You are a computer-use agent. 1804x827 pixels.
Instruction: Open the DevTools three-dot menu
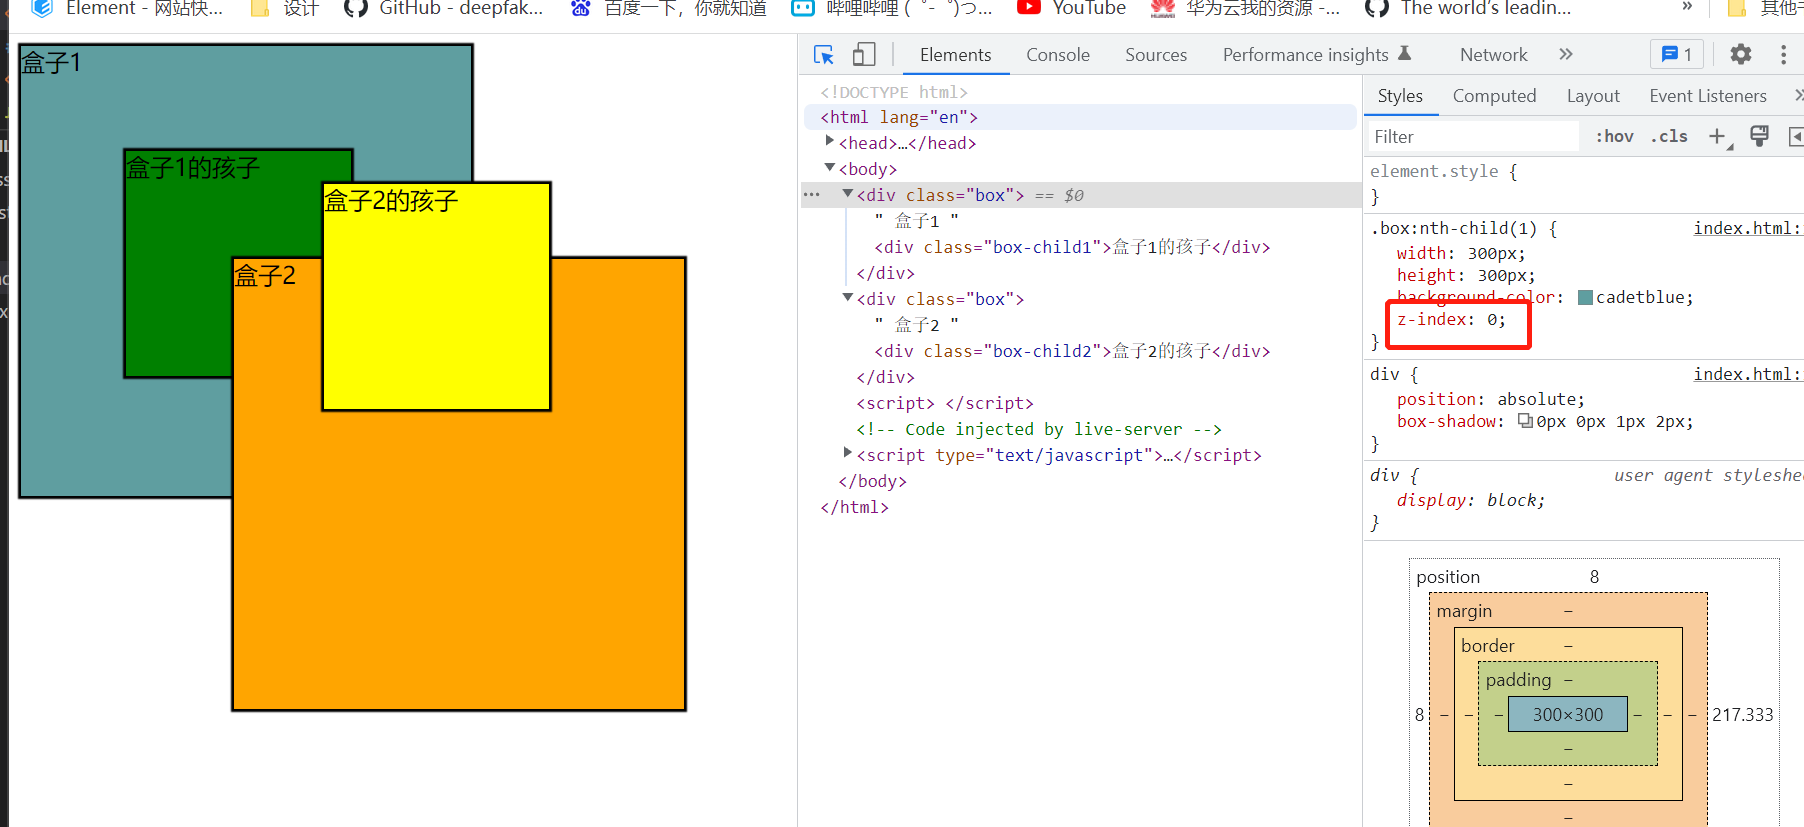pyautogui.click(x=1783, y=55)
